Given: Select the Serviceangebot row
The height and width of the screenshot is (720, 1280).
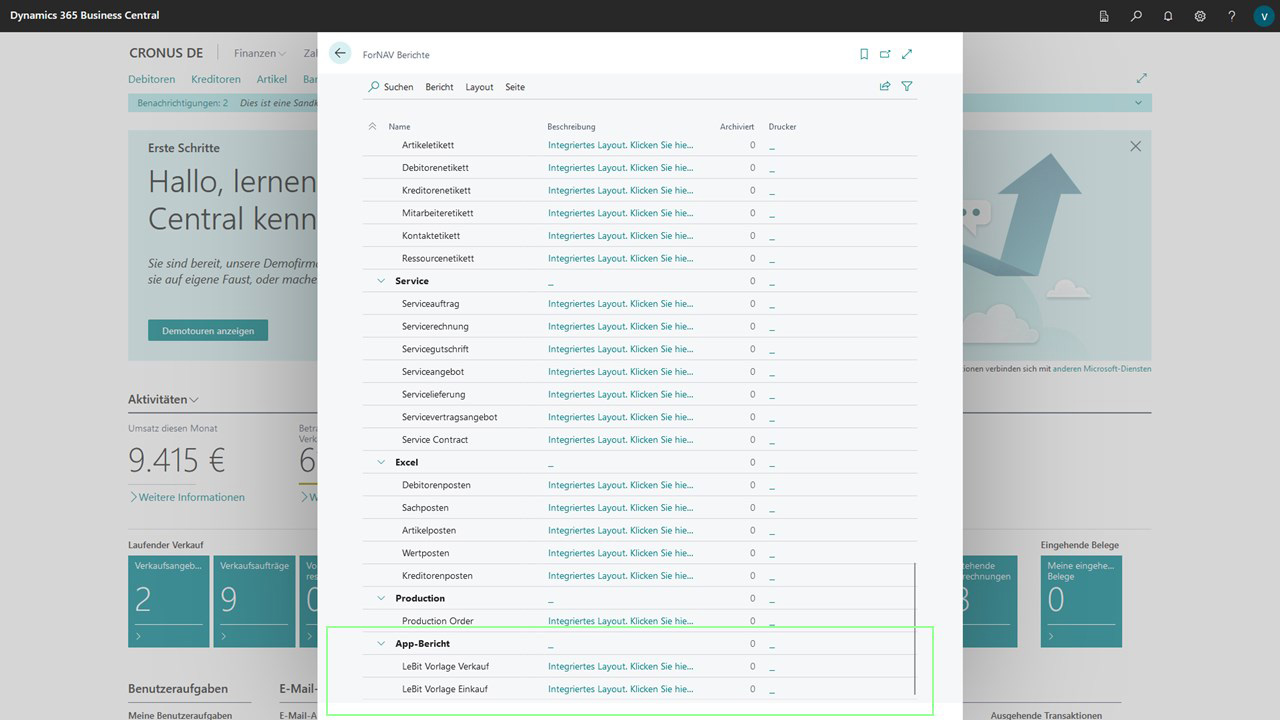Looking at the screenshot, I should 639,372.
